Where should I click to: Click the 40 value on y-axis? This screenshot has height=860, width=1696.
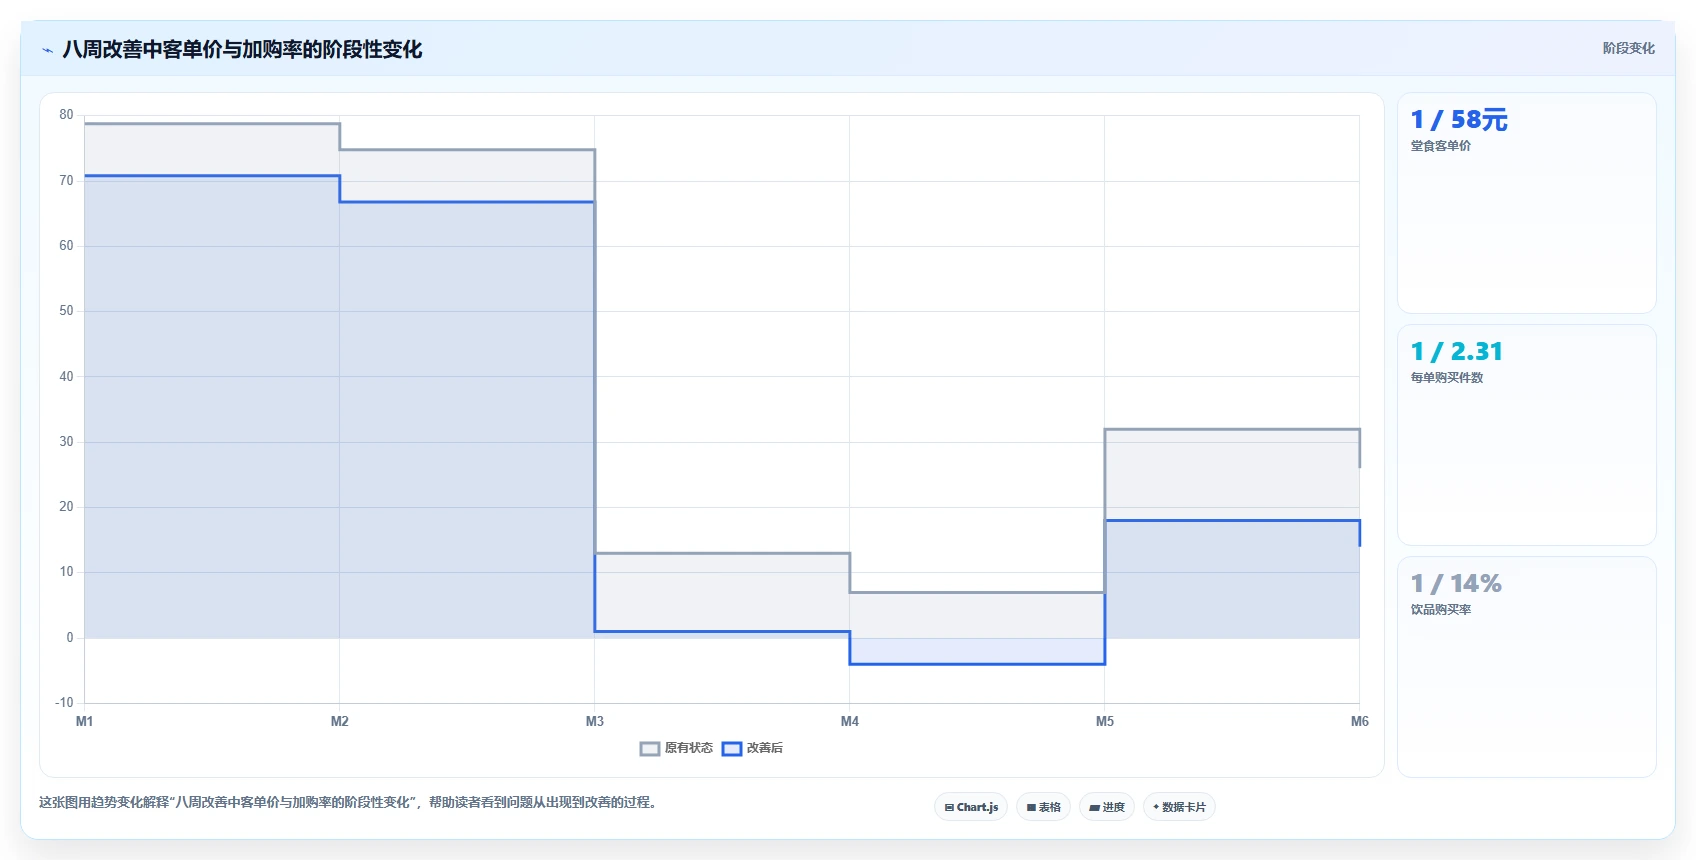pos(66,377)
